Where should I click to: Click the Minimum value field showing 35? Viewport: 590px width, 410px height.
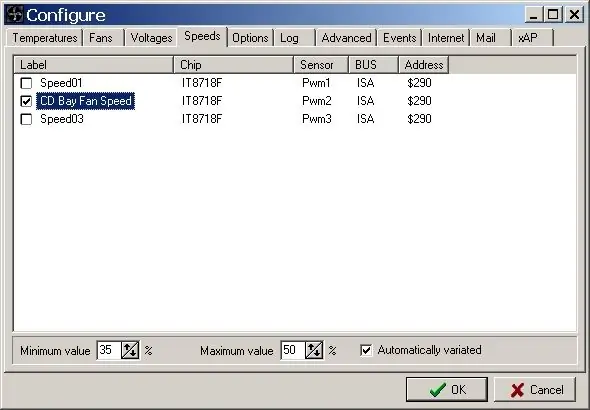pyautogui.click(x=109, y=350)
